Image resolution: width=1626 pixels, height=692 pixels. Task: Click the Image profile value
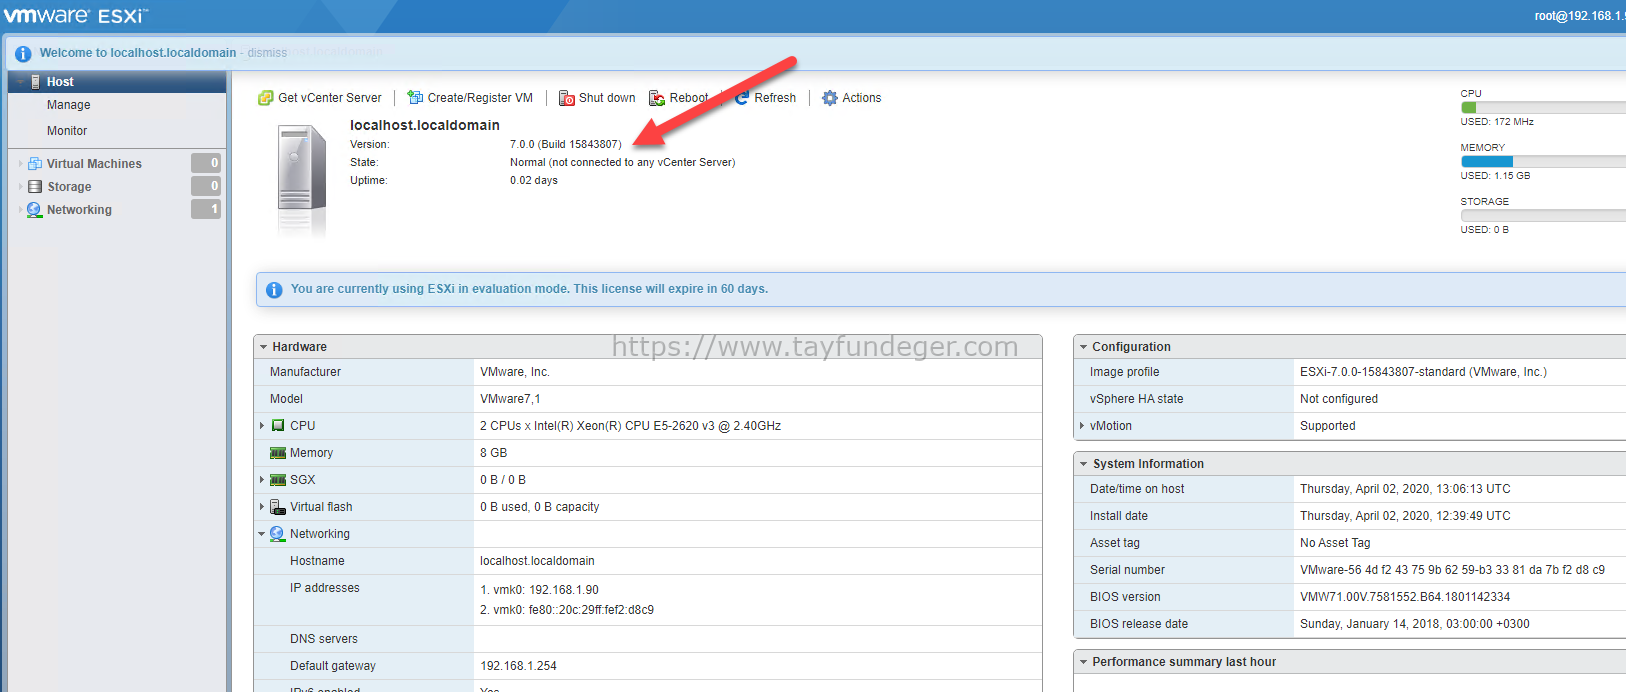pyautogui.click(x=1423, y=372)
